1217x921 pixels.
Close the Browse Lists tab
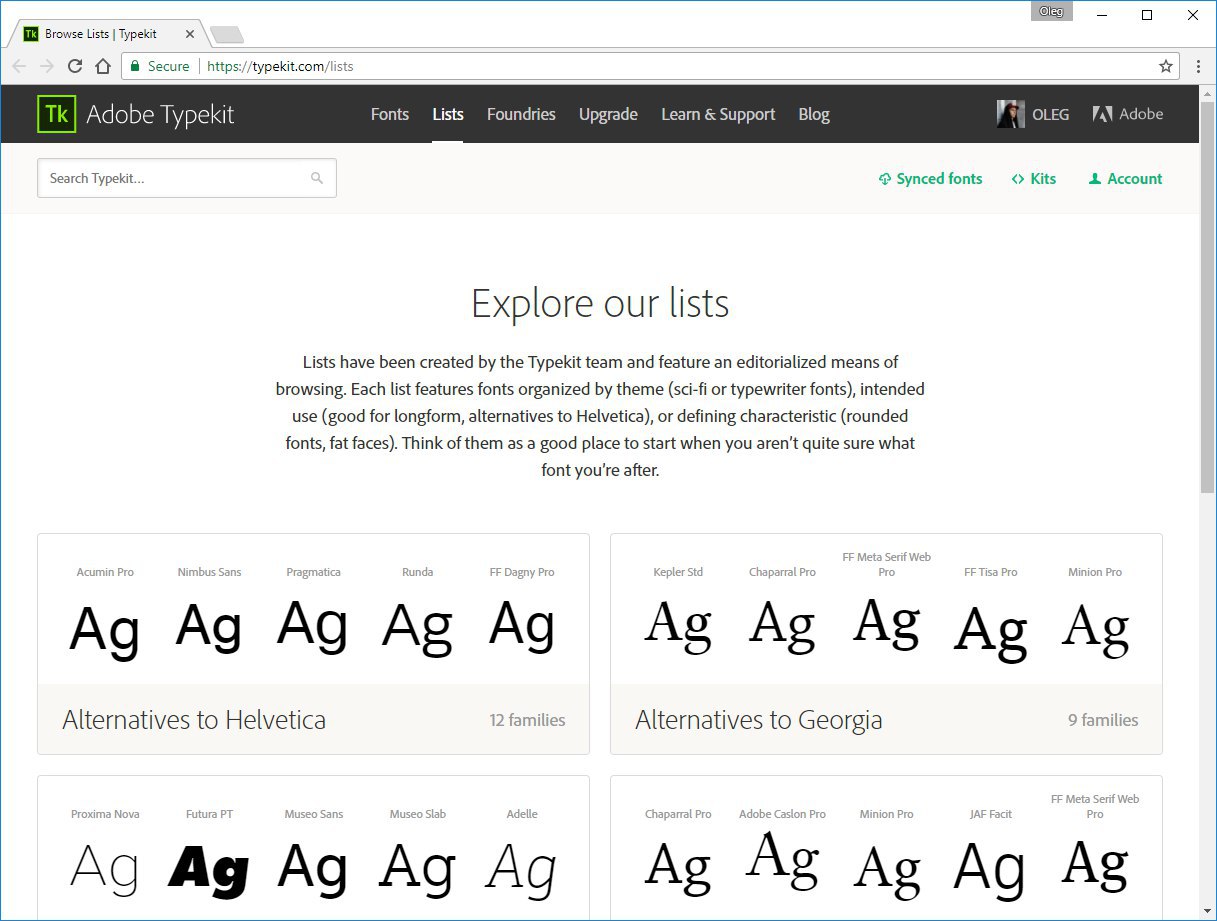[x=190, y=34]
